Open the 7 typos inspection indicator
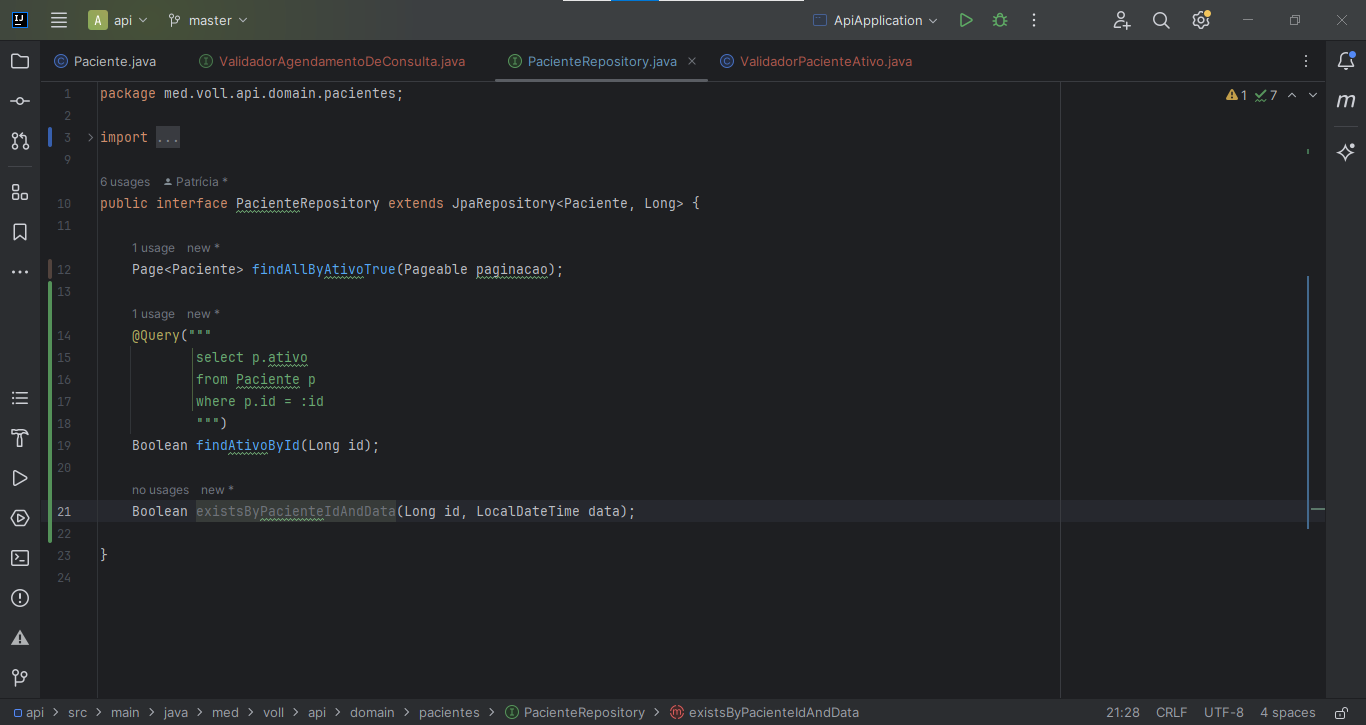The width and height of the screenshot is (1366, 725). 1266,95
